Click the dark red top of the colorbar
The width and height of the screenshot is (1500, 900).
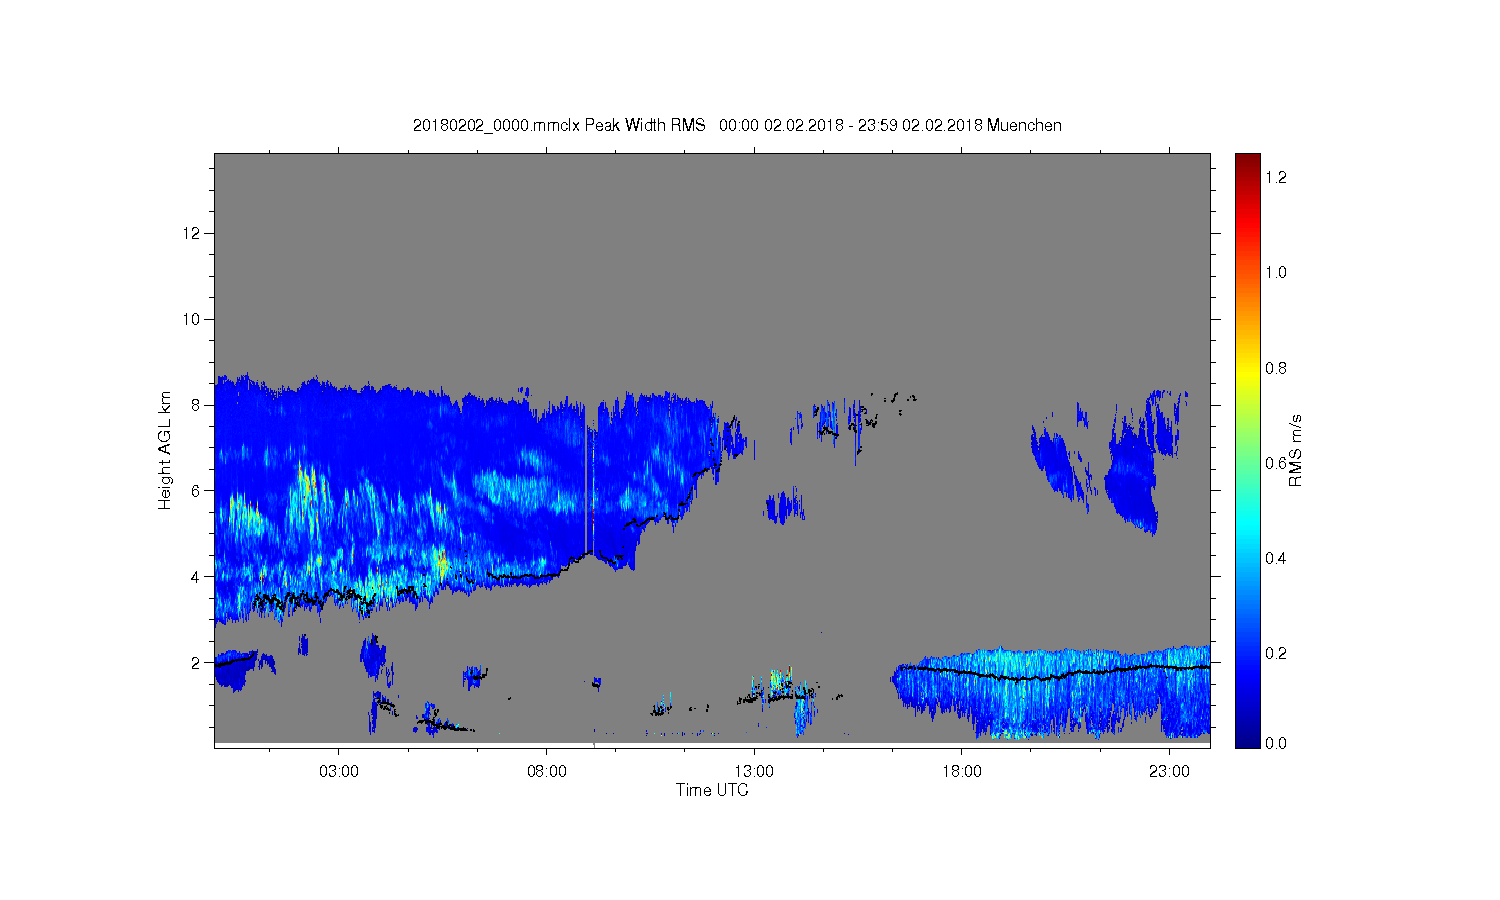1247,163
